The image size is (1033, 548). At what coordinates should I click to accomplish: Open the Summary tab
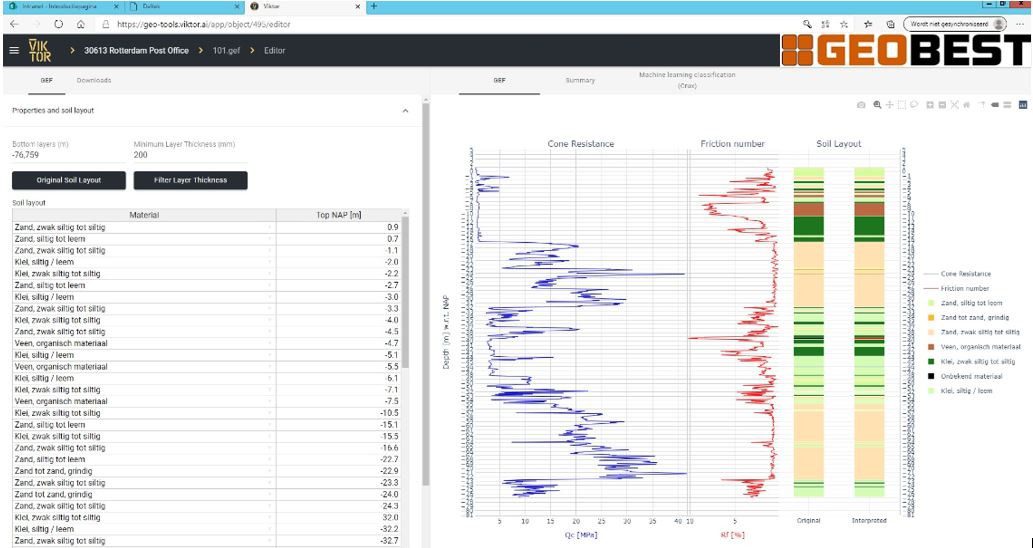click(580, 80)
